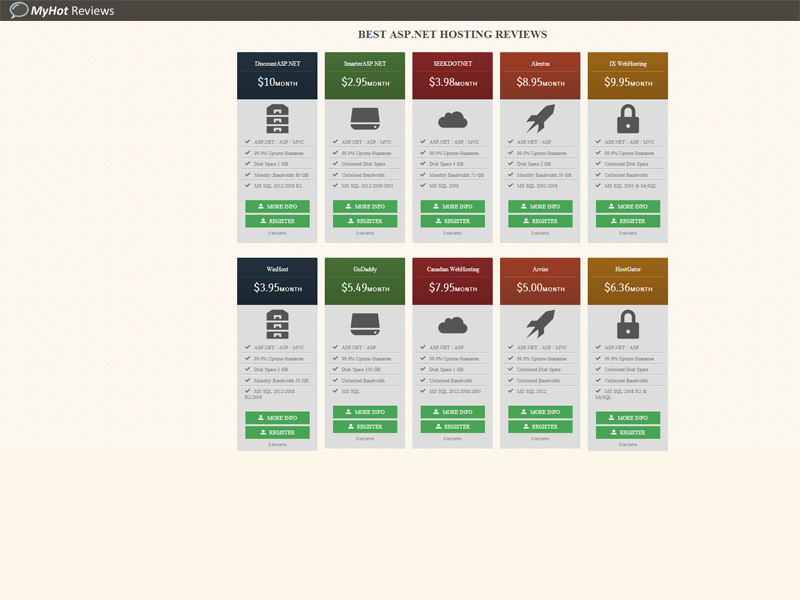Click Monthly Bandwidth 50 GB in WinHost card
800x600 pixels.
click(x=281, y=381)
